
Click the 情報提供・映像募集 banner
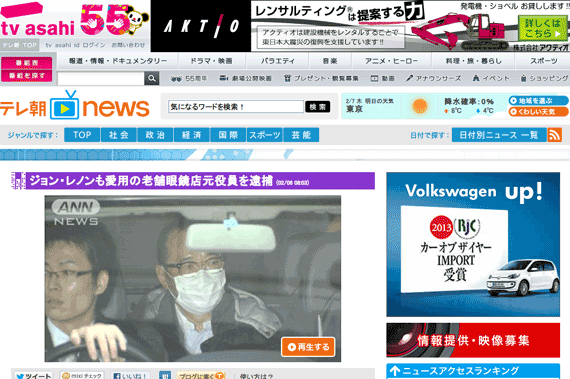(x=473, y=340)
